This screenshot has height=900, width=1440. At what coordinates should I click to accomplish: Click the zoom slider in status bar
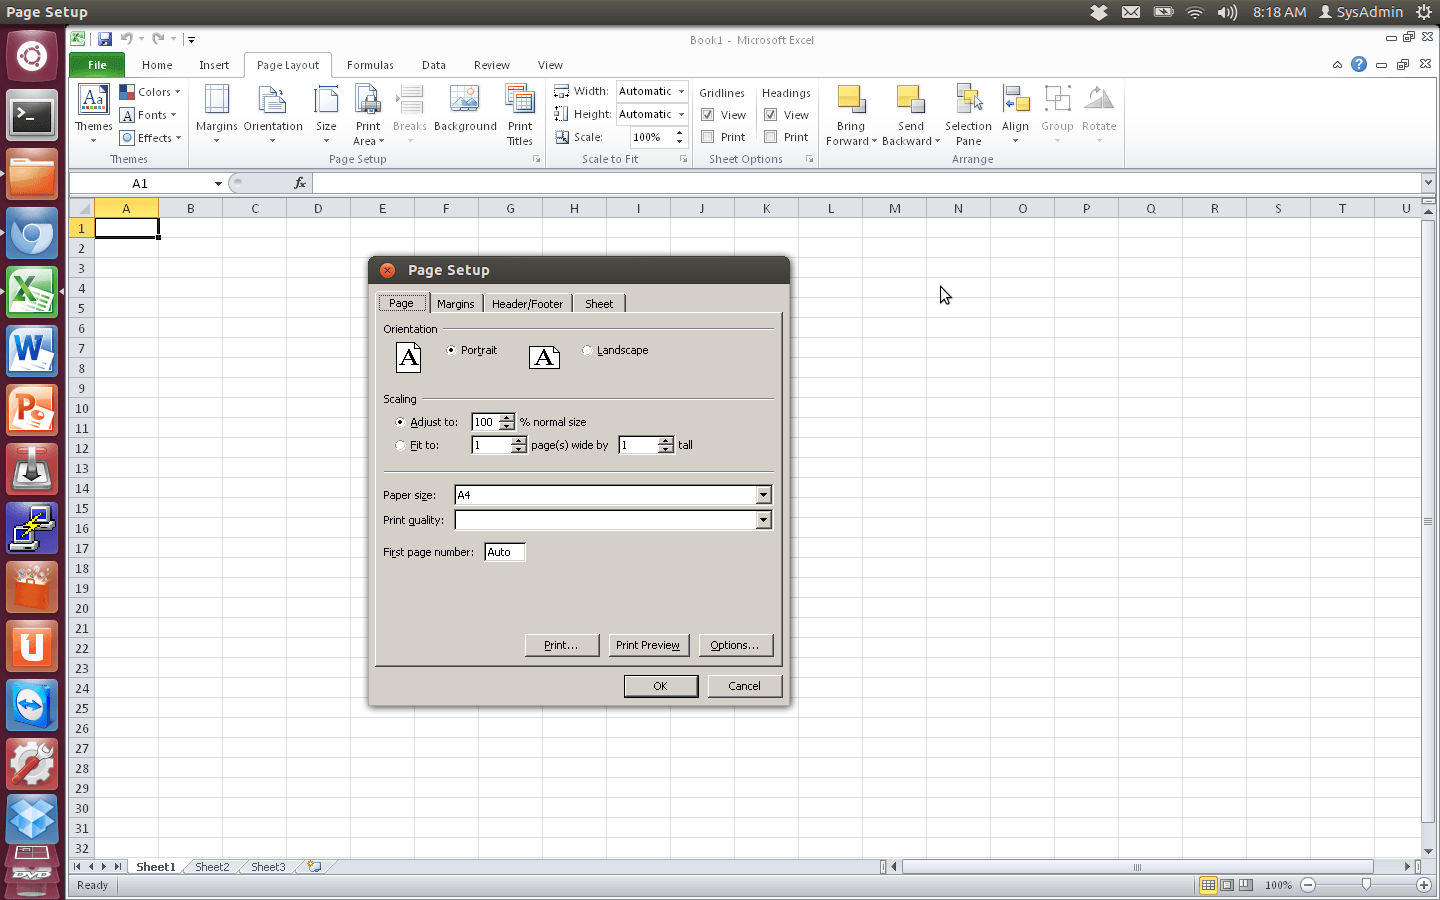1366,885
